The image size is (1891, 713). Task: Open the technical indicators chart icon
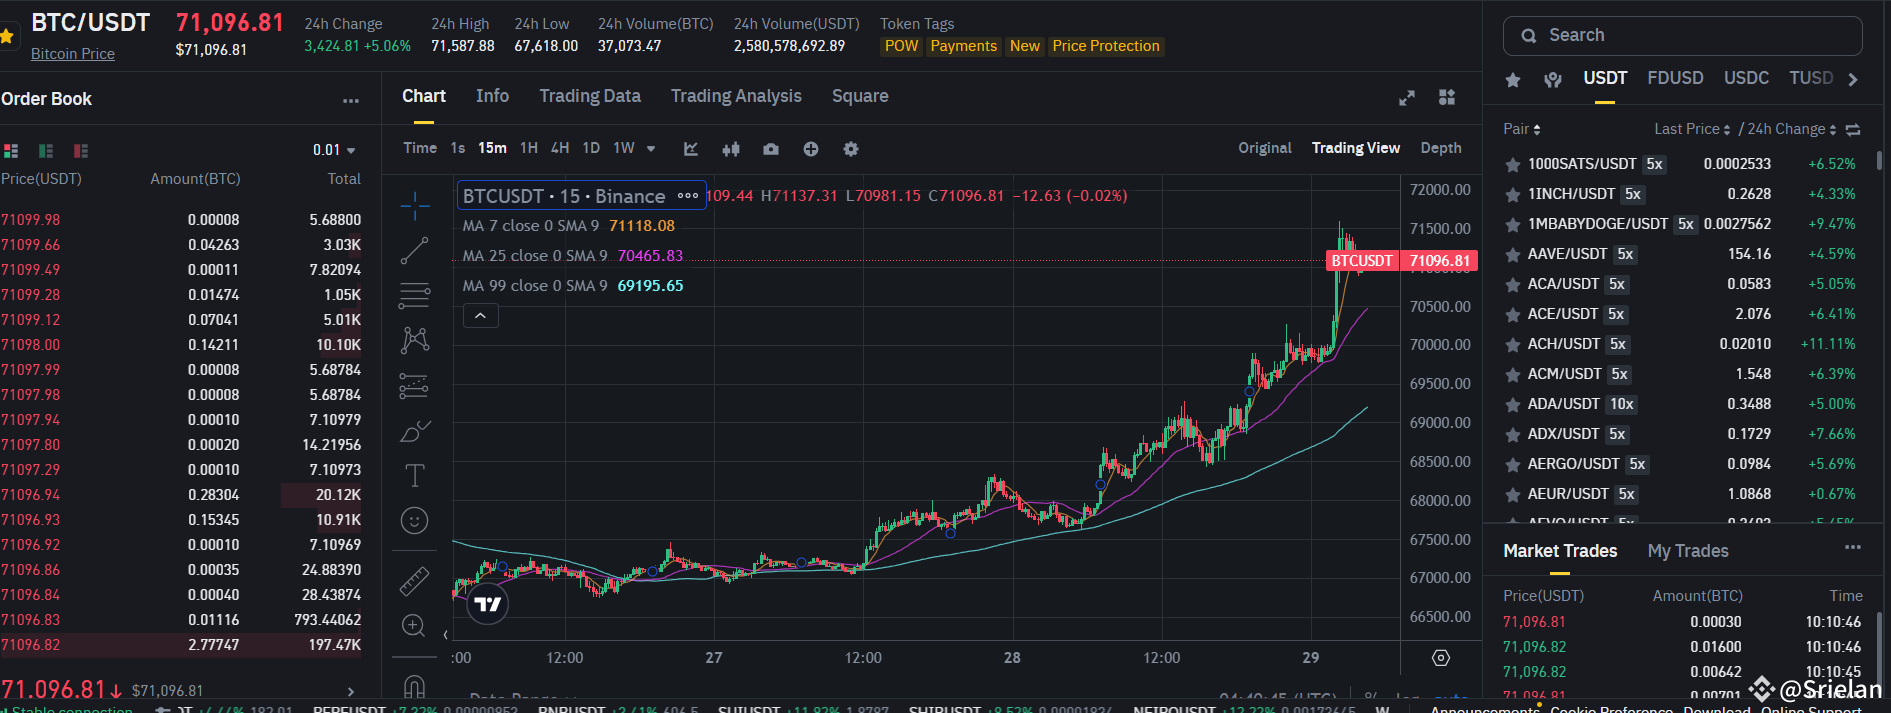[x=691, y=149]
